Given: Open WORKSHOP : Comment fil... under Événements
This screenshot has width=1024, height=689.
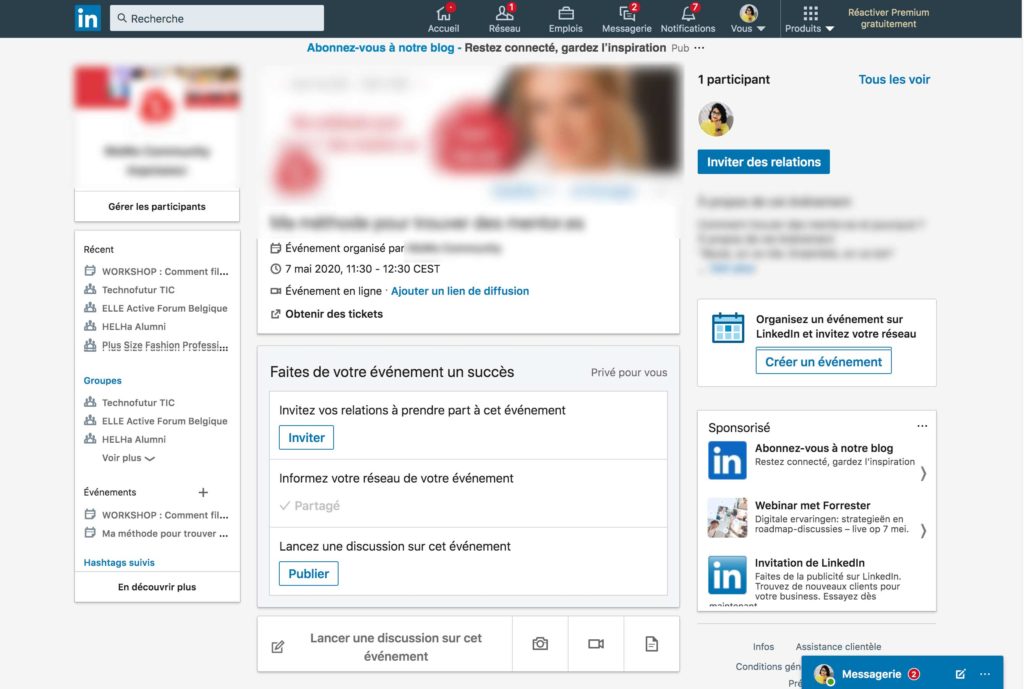Looking at the screenshot, I should 157,515.
